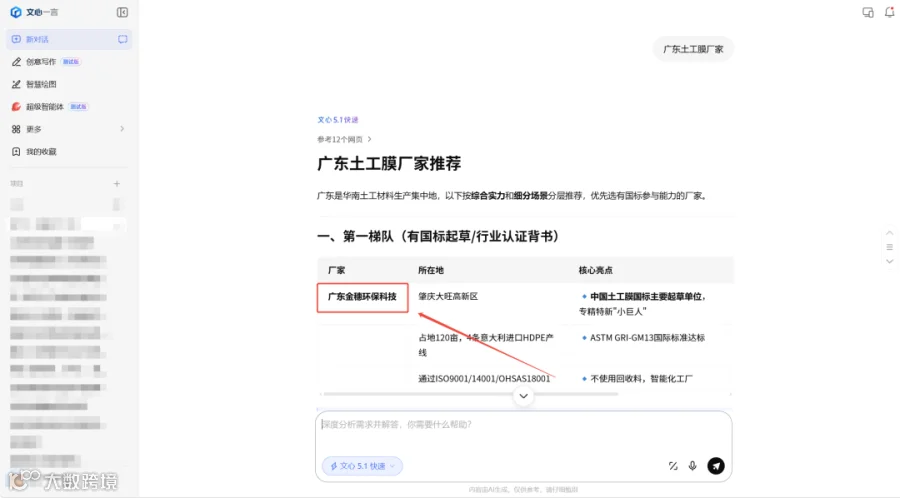Click the table's horizontal scrollbar
900x498 pixels.
pos(471,394)
